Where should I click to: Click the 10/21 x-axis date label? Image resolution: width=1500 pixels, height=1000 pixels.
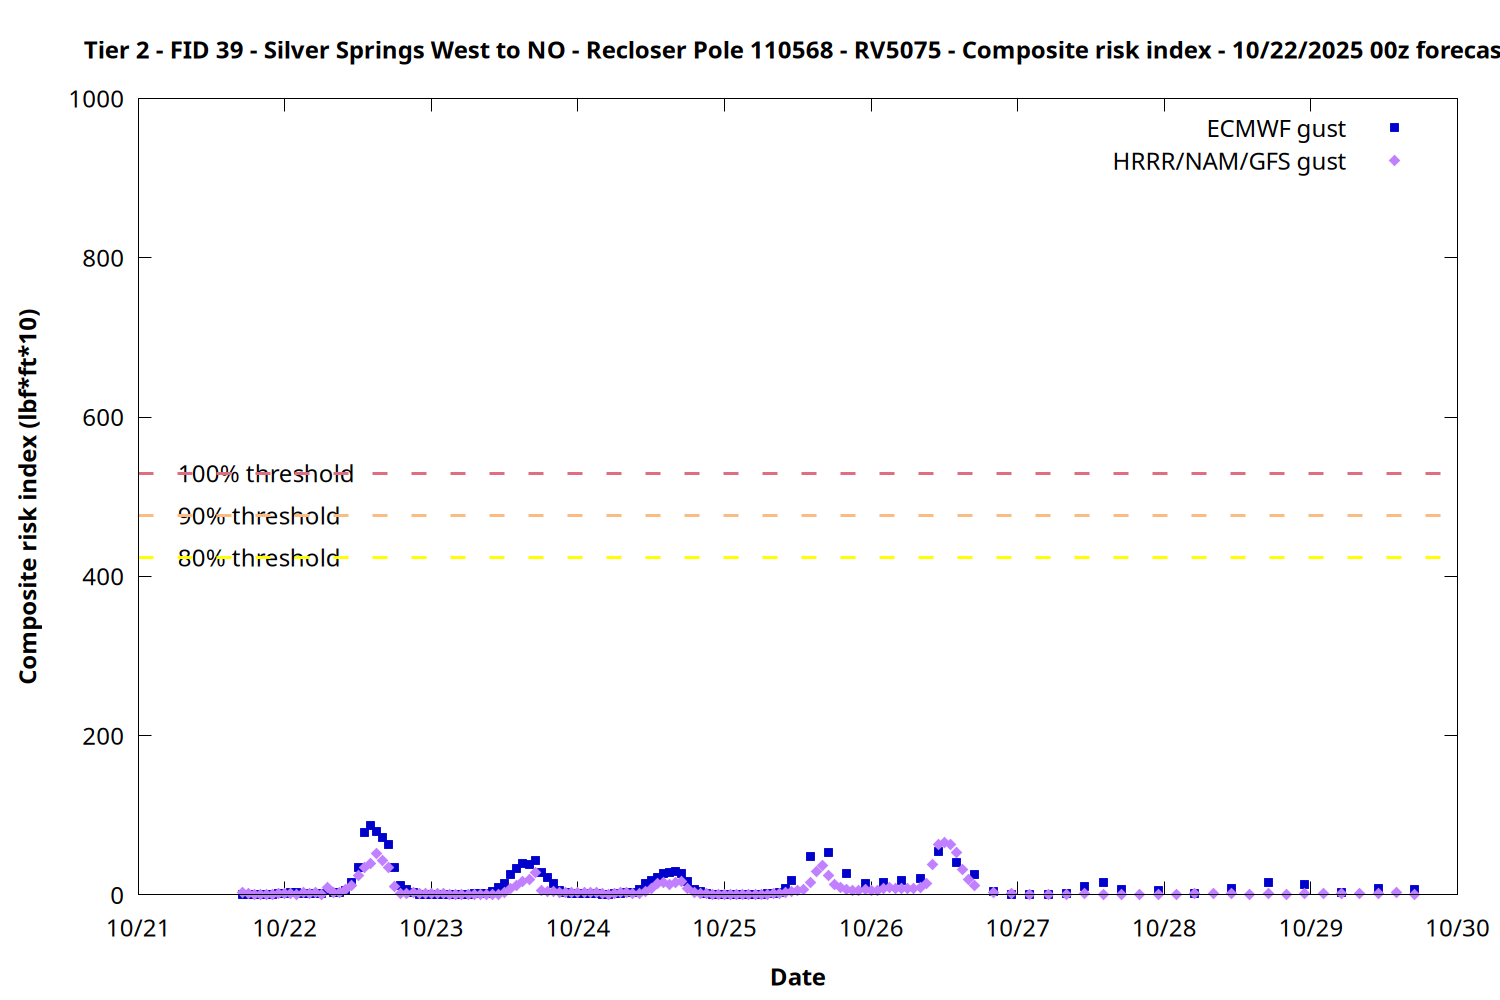coord(138,928)
